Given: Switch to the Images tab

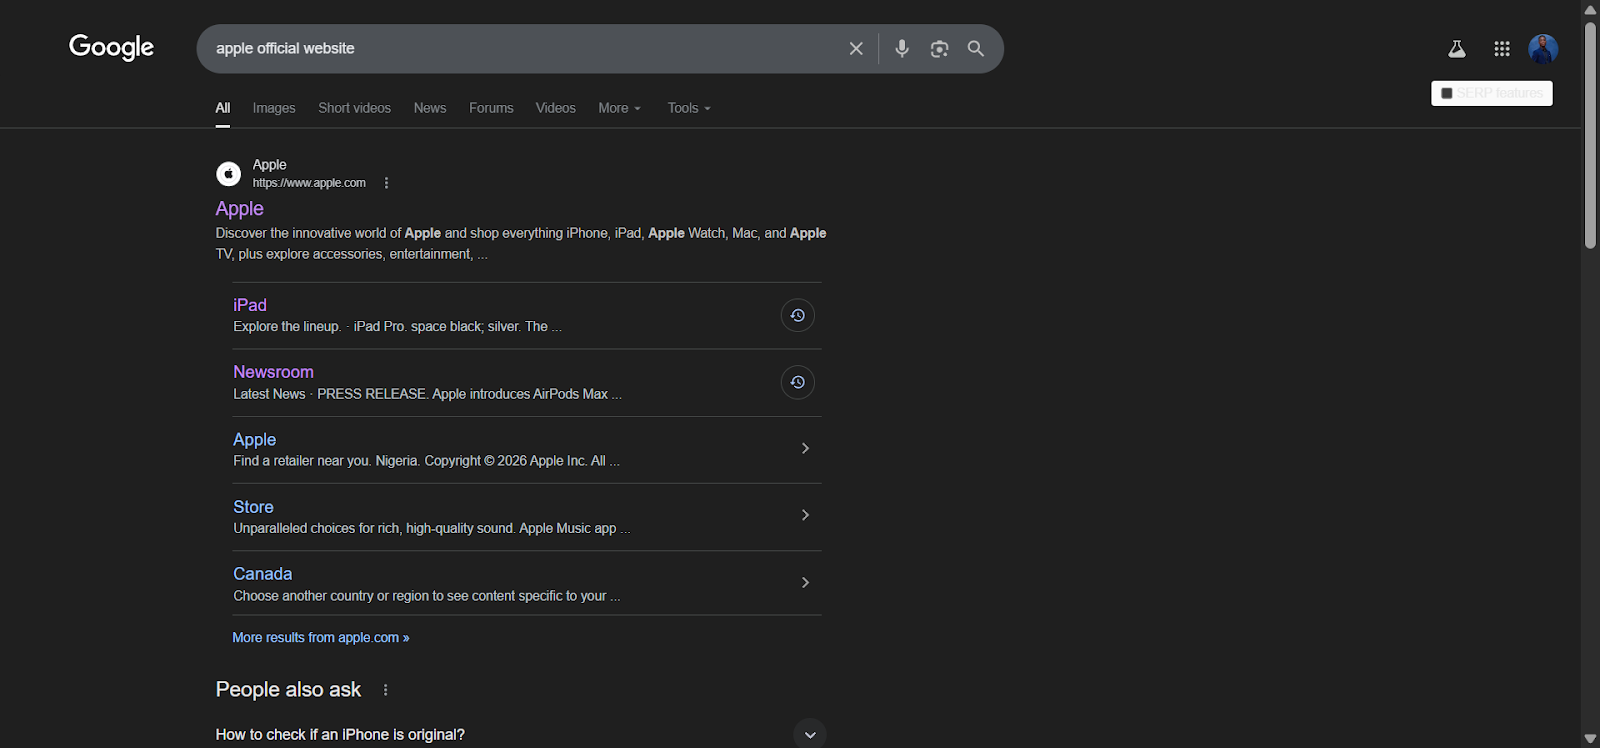Looking at the screenshot, I should coord(274,108).
